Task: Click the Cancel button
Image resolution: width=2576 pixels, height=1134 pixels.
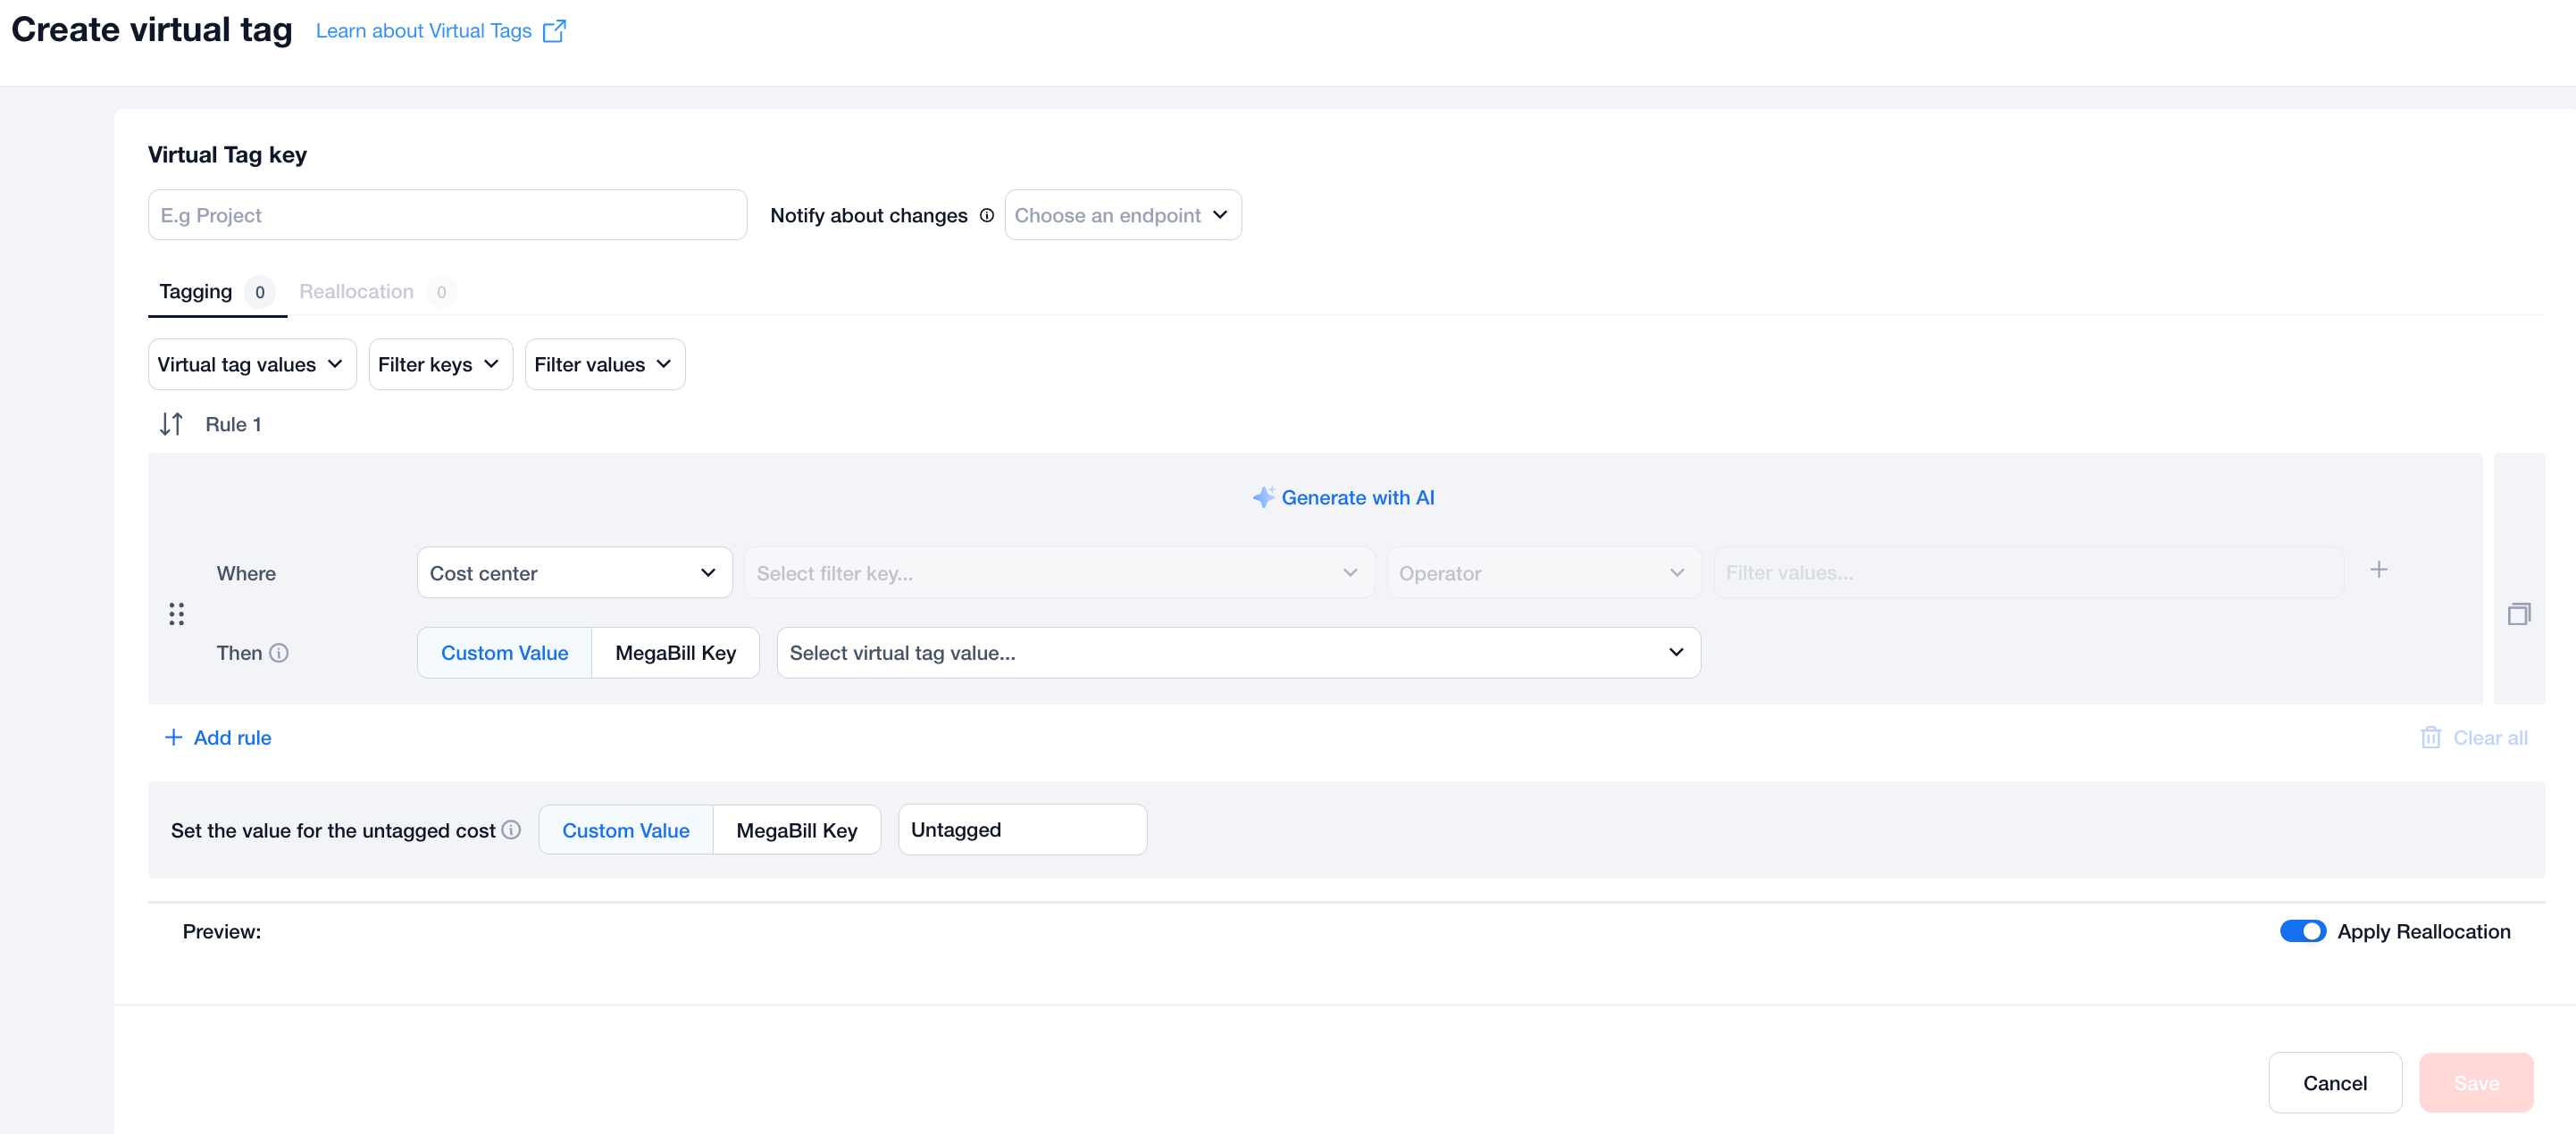Action: pos(2334,1083)
